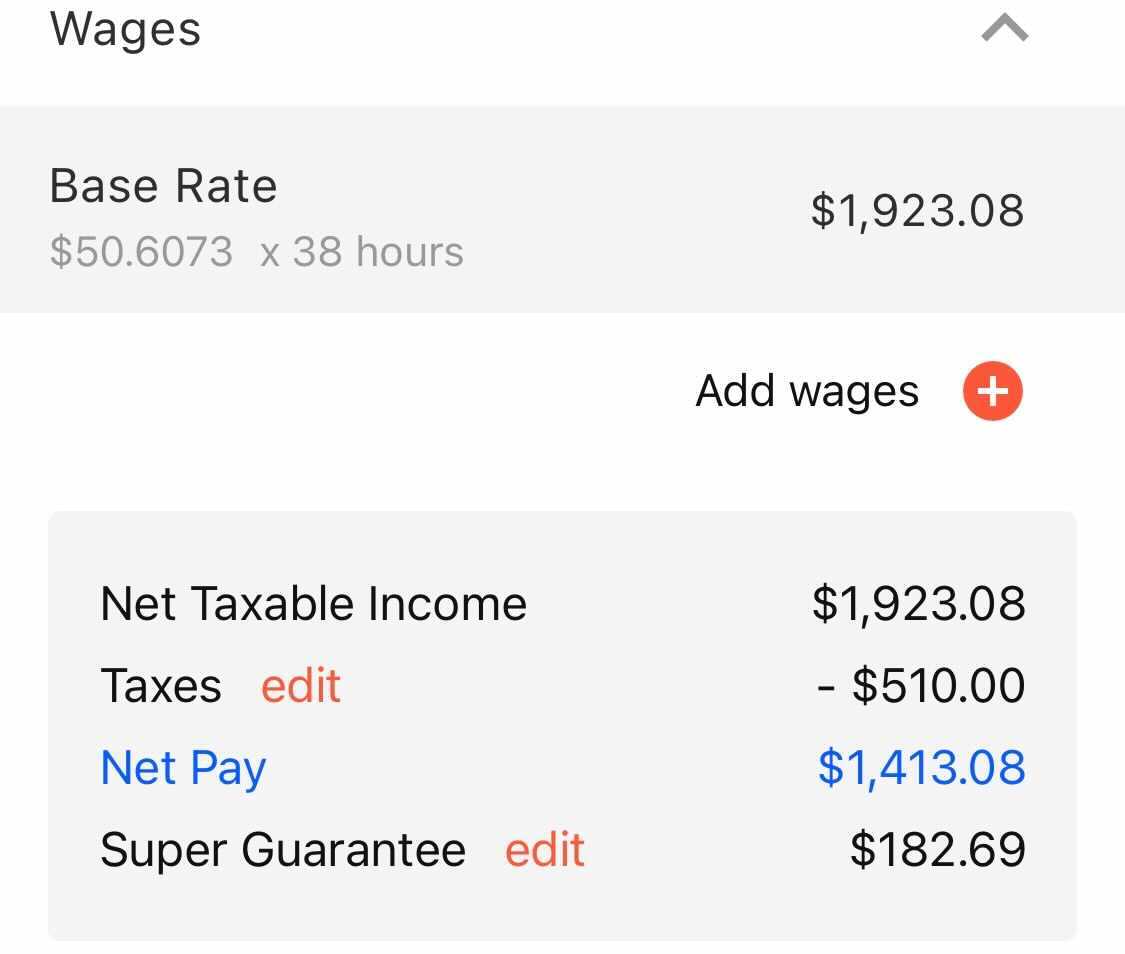The height and width of the screenshot is (954, 1125).
Task: Tap the Add wages label
Action: 807,392
